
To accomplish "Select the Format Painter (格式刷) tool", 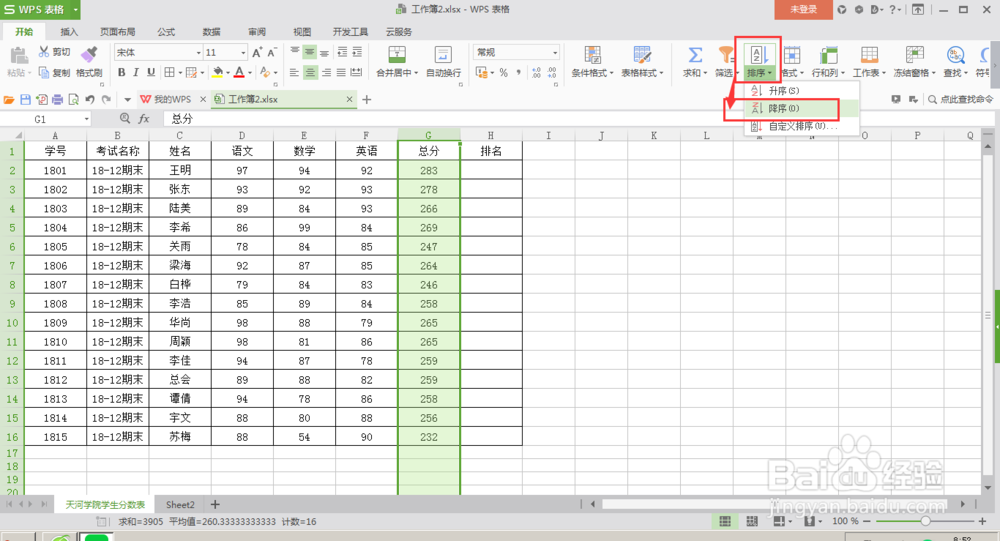I will point(89,61).
